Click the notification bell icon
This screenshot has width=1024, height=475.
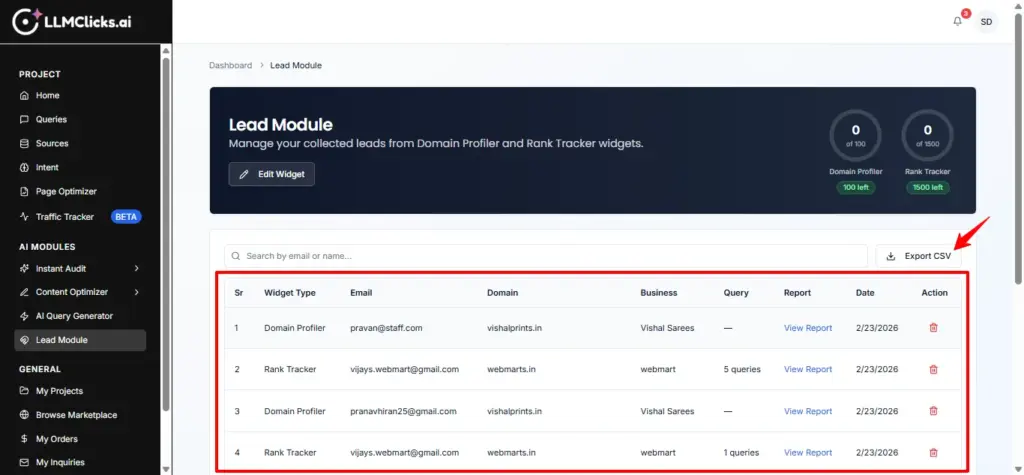click(957, 21)
